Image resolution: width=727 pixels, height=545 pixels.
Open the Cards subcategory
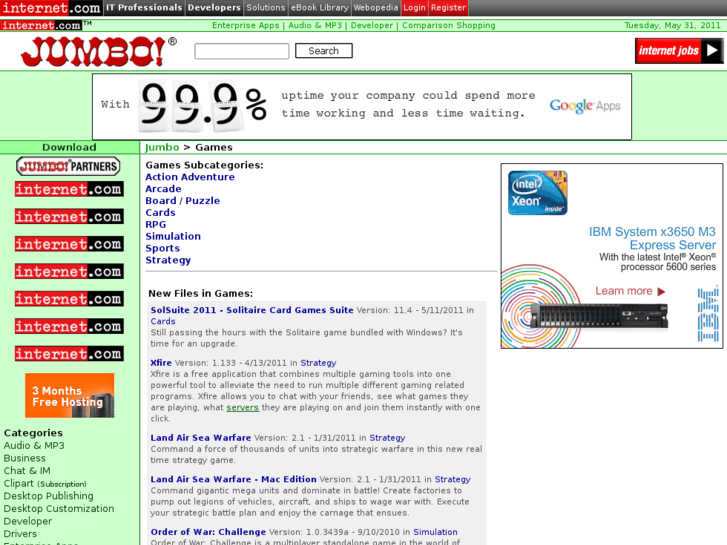tap(160, 213)
